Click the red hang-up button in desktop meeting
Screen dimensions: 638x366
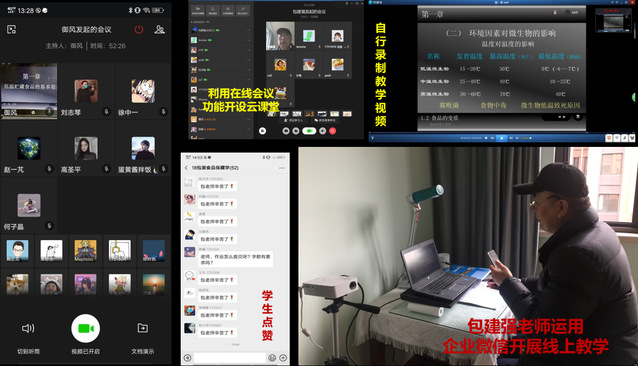(332, 131)
